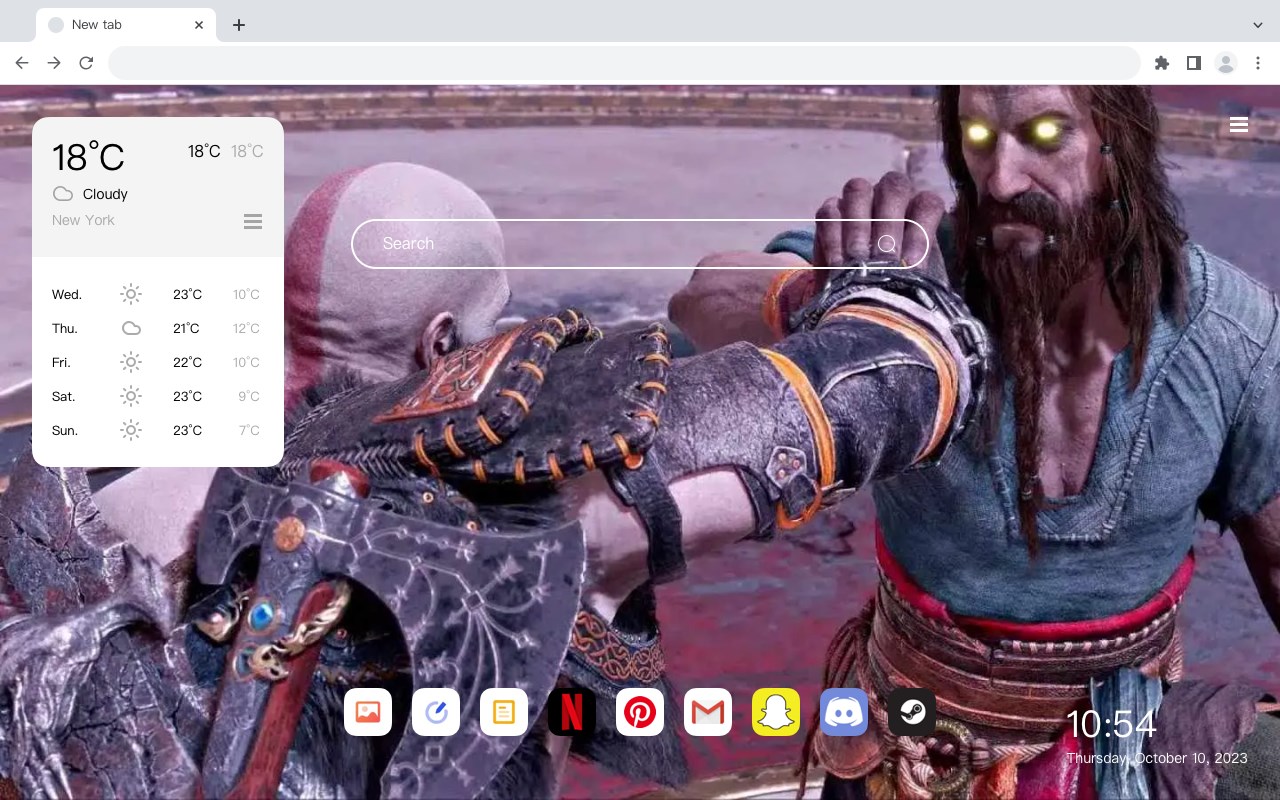The width and height of the screenshot is (1280, 800).
Task: Go back to the previous page
Action: point(22,63)
